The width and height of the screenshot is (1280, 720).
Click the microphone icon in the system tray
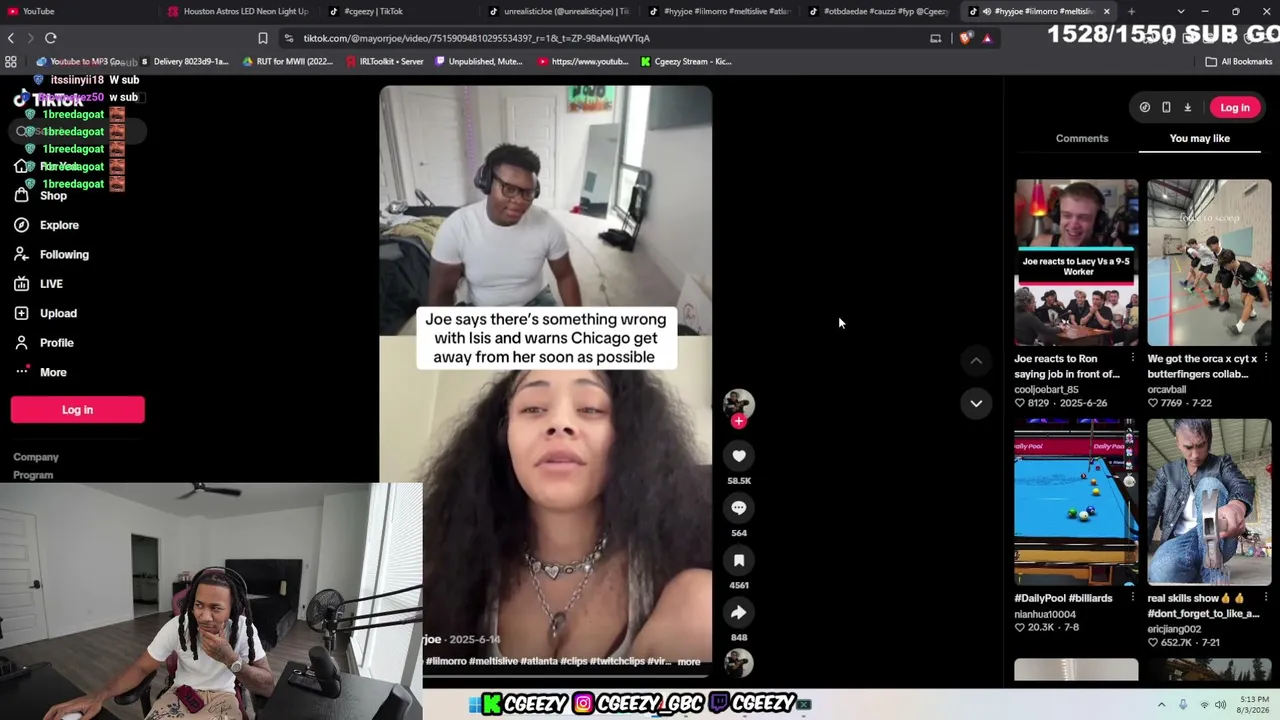(1183, 705)
